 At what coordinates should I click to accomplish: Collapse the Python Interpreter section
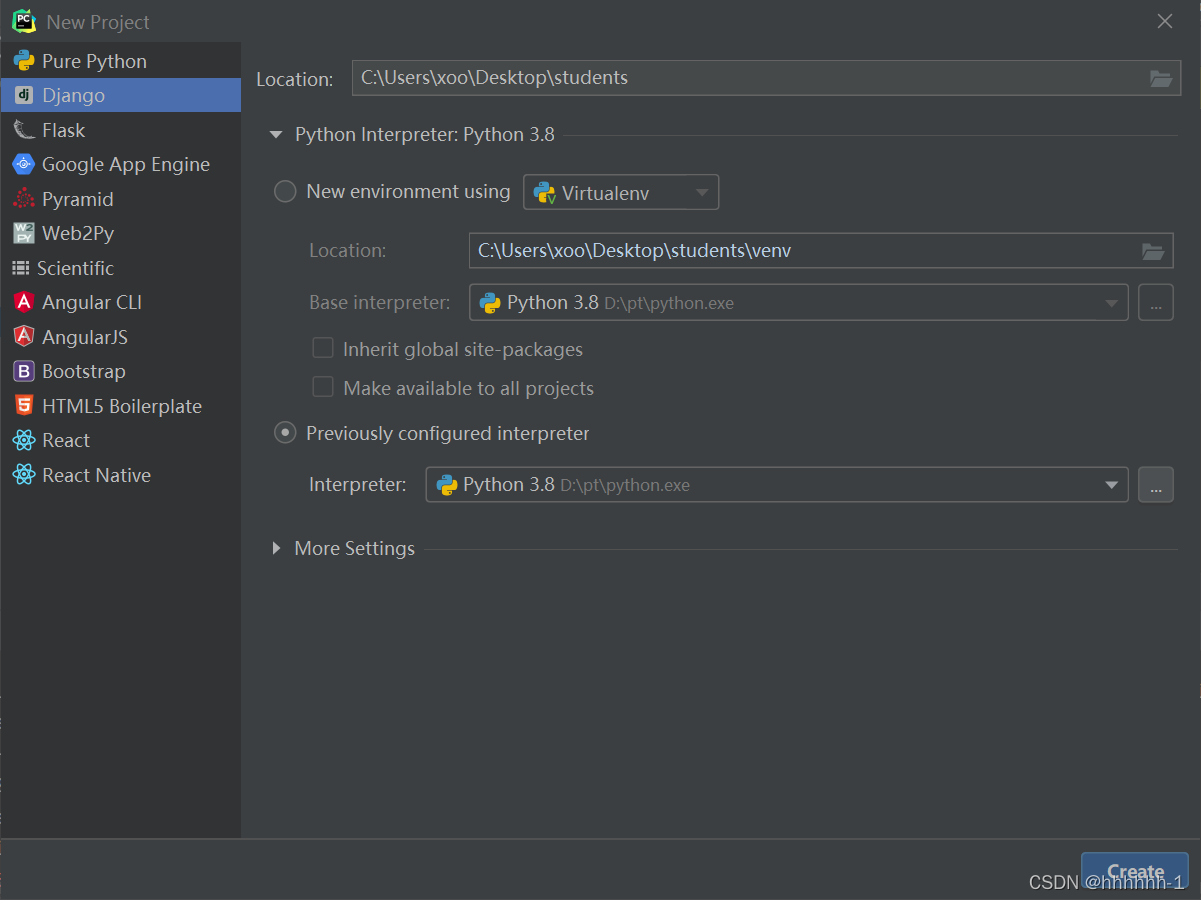coord(276,135)
